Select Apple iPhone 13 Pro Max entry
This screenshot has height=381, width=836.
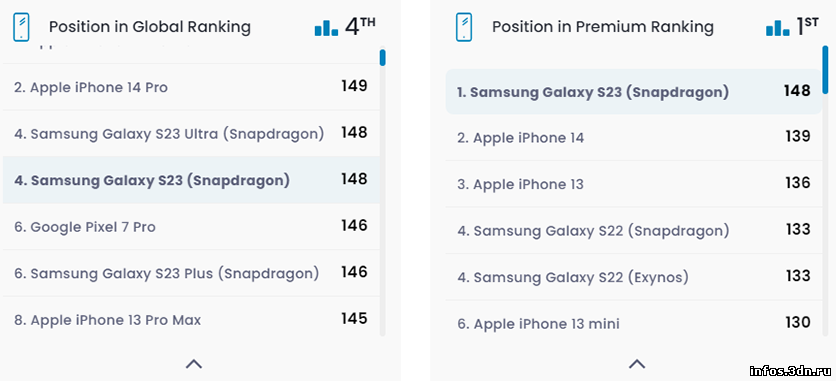[x=191, y=317]
